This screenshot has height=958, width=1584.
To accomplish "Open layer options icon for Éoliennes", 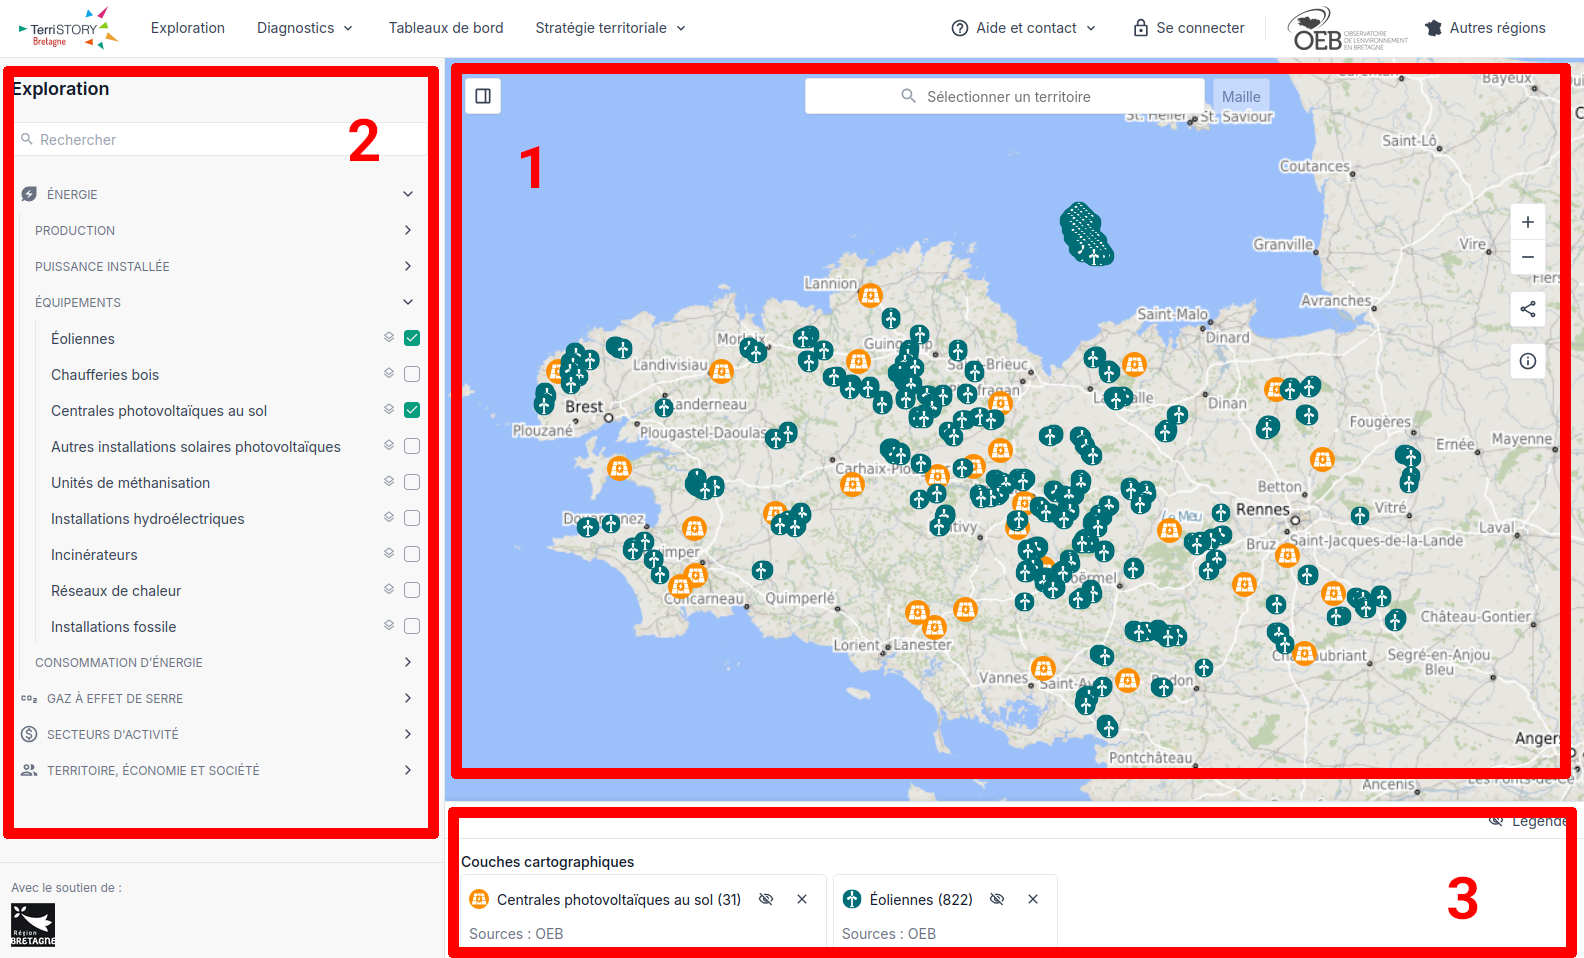I will (x=389, y=337).
